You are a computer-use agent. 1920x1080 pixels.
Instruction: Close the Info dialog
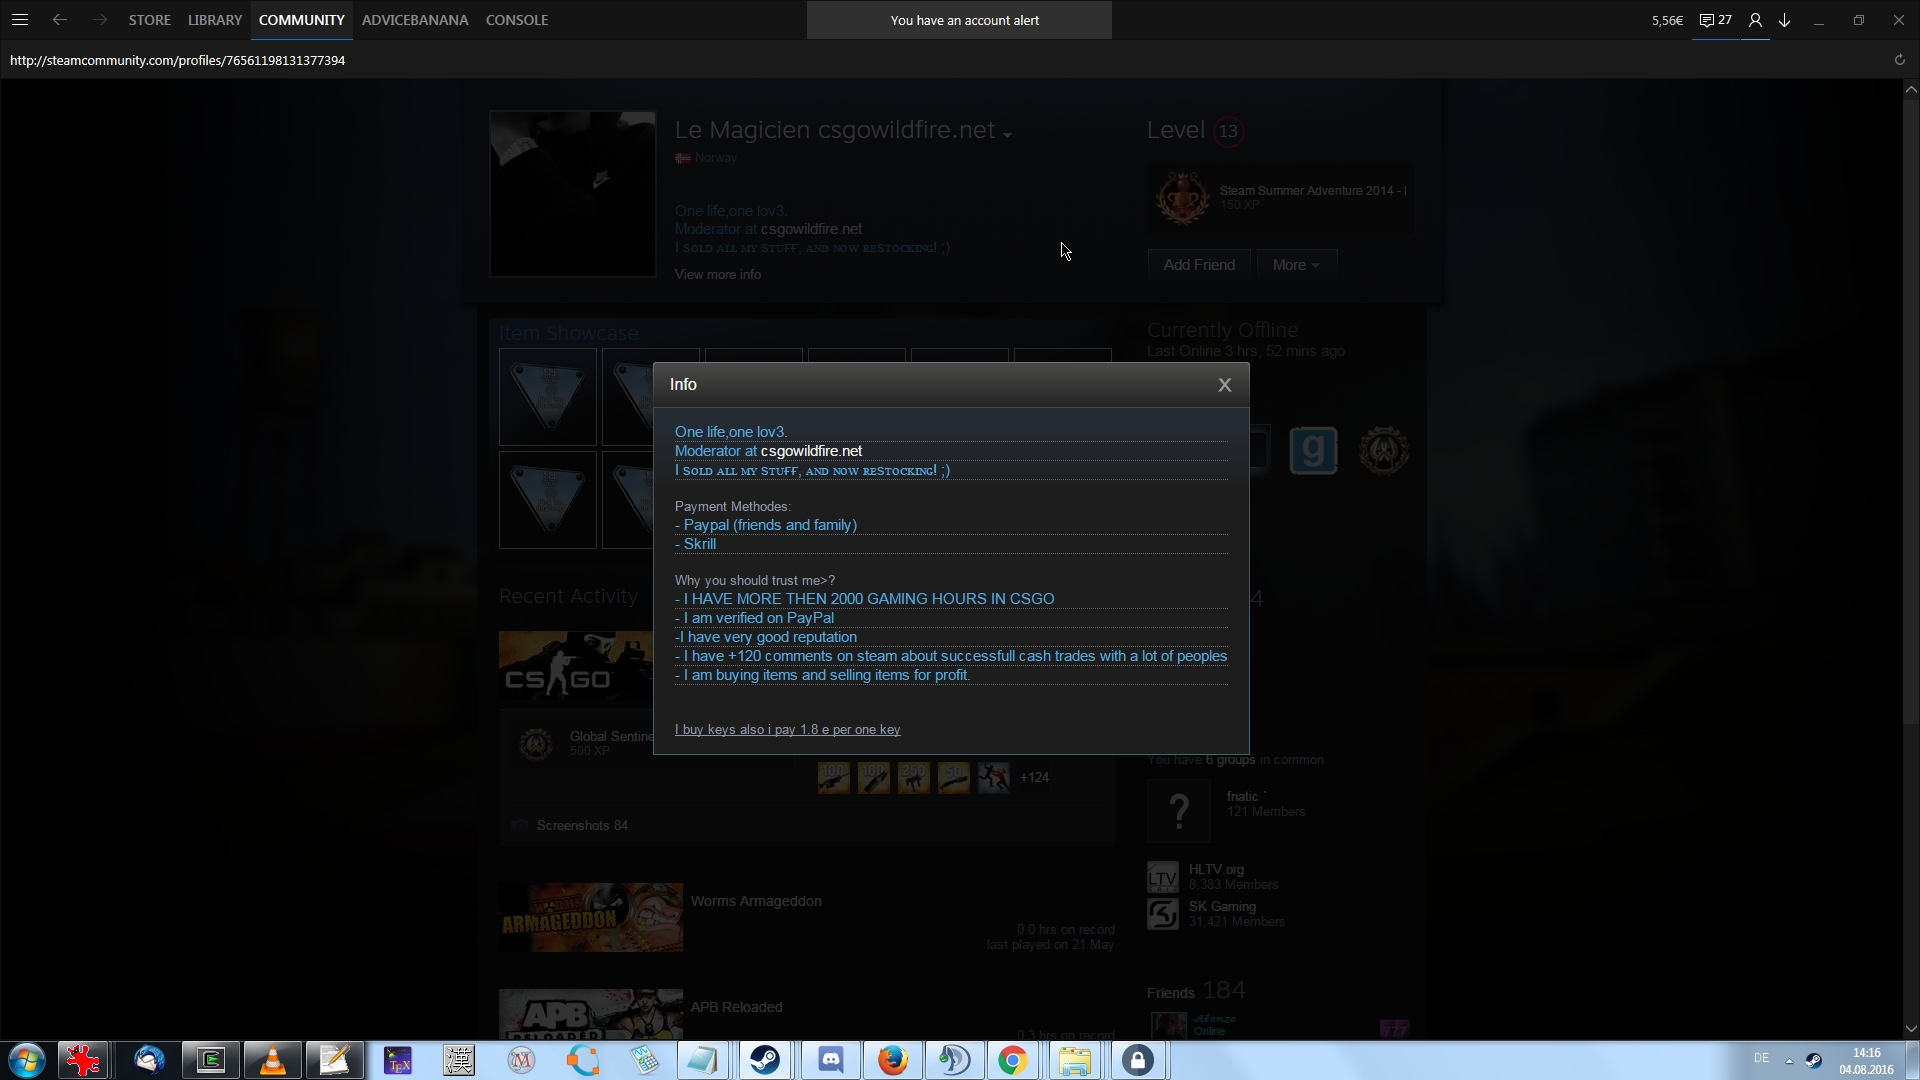pos(1224,385)
